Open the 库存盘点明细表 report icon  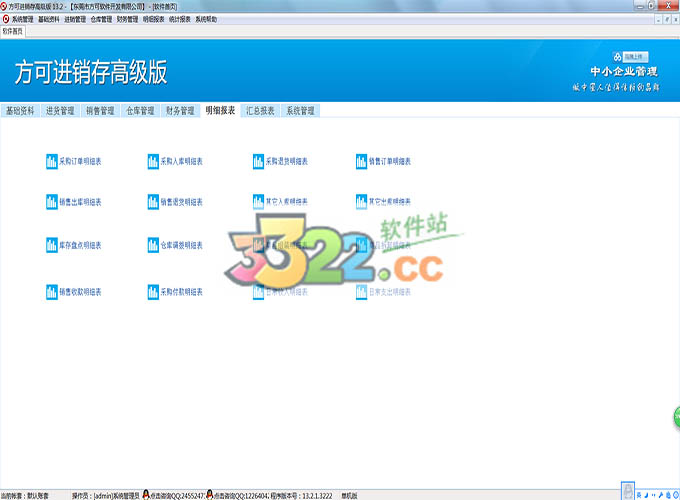click(52, 245)
